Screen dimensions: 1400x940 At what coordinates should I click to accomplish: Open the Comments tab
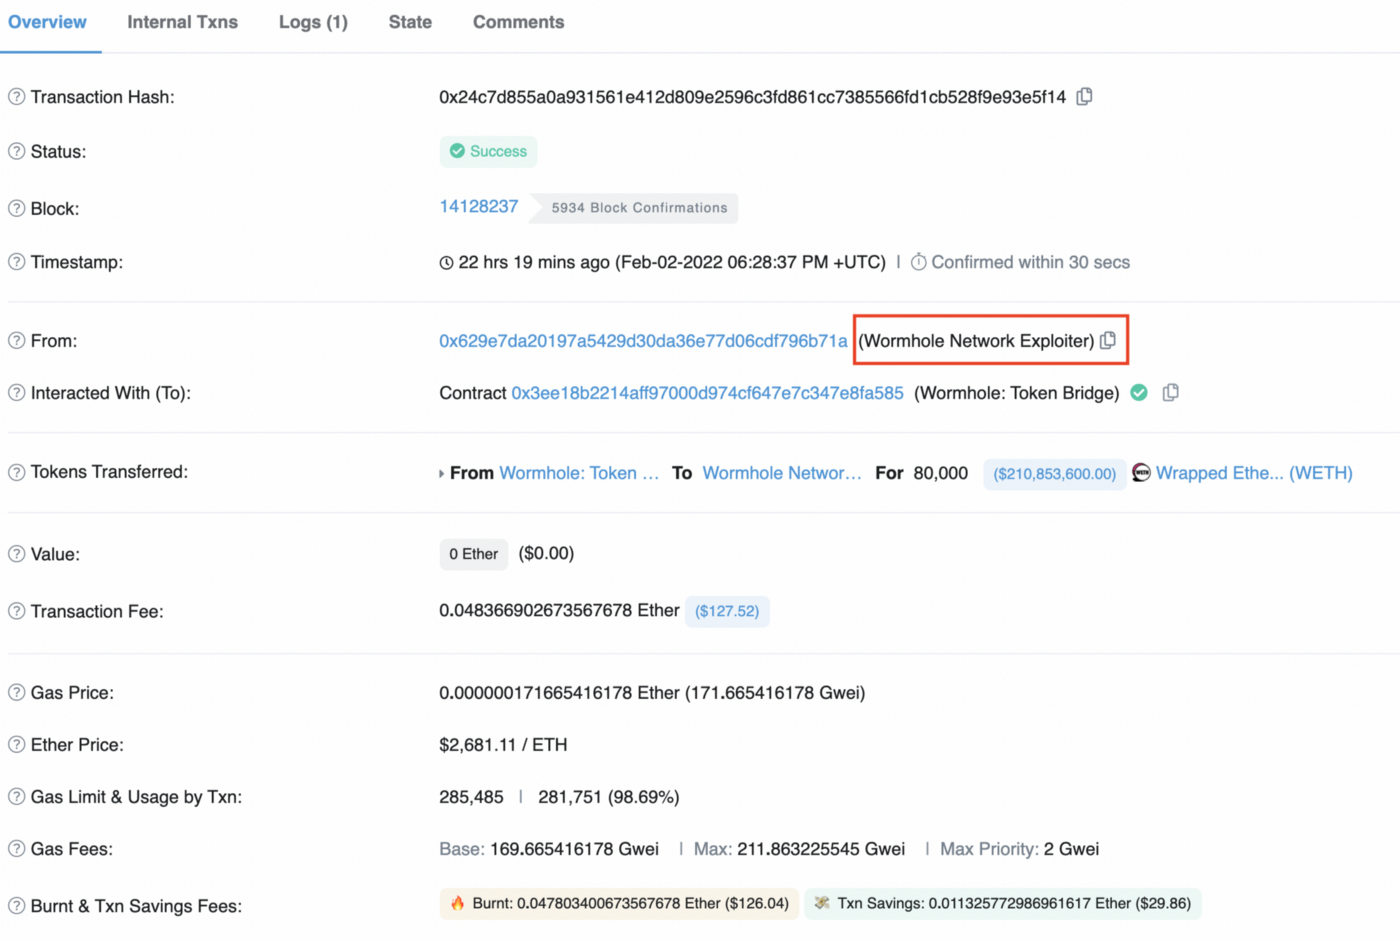click(x=518, y=22)
